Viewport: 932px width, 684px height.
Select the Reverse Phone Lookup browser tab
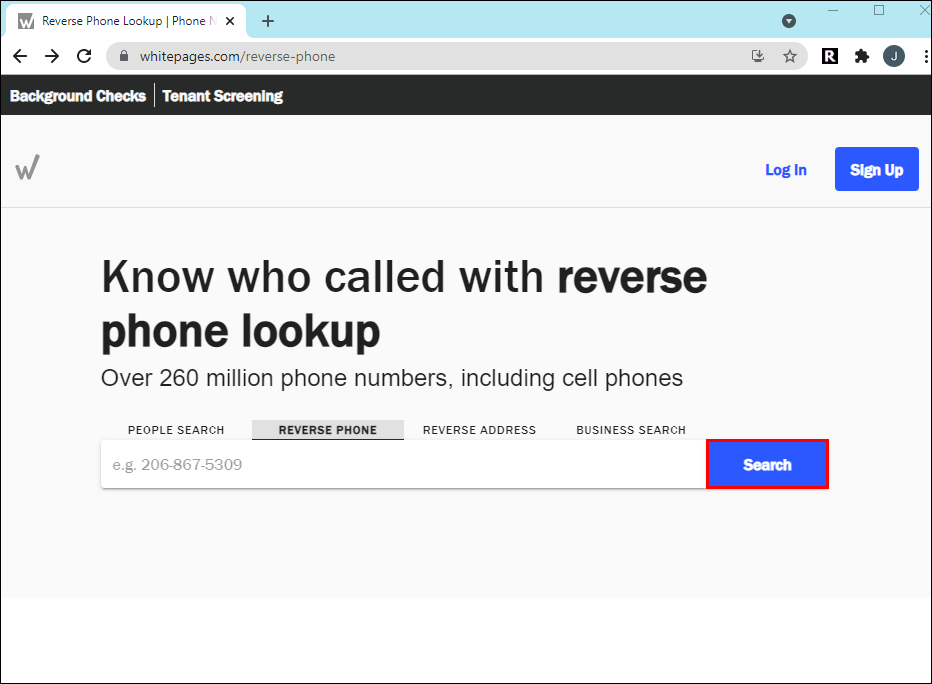point(126,21)
